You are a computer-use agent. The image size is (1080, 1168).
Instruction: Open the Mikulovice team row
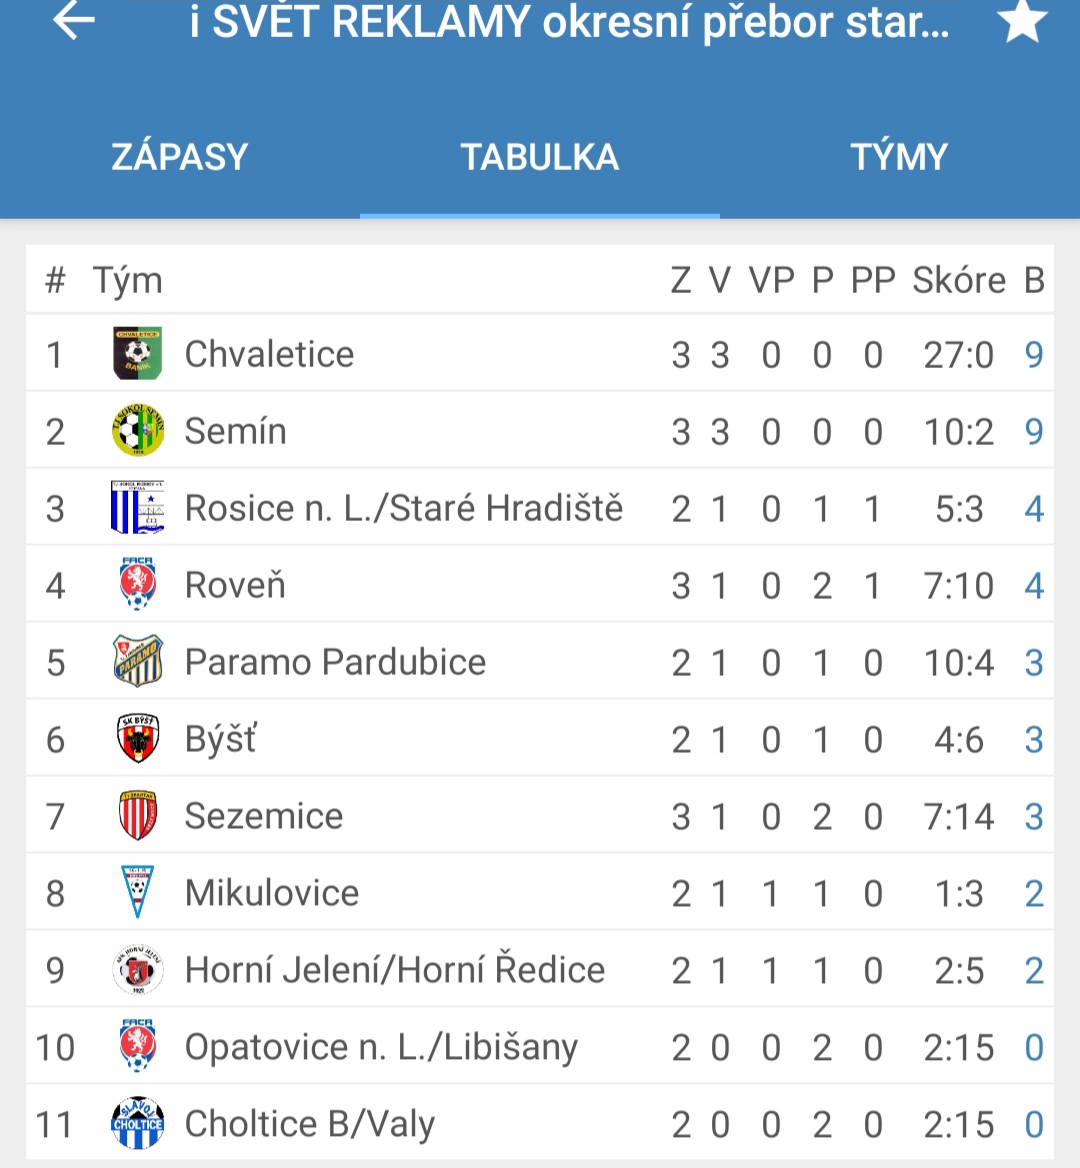pos(539,892)
